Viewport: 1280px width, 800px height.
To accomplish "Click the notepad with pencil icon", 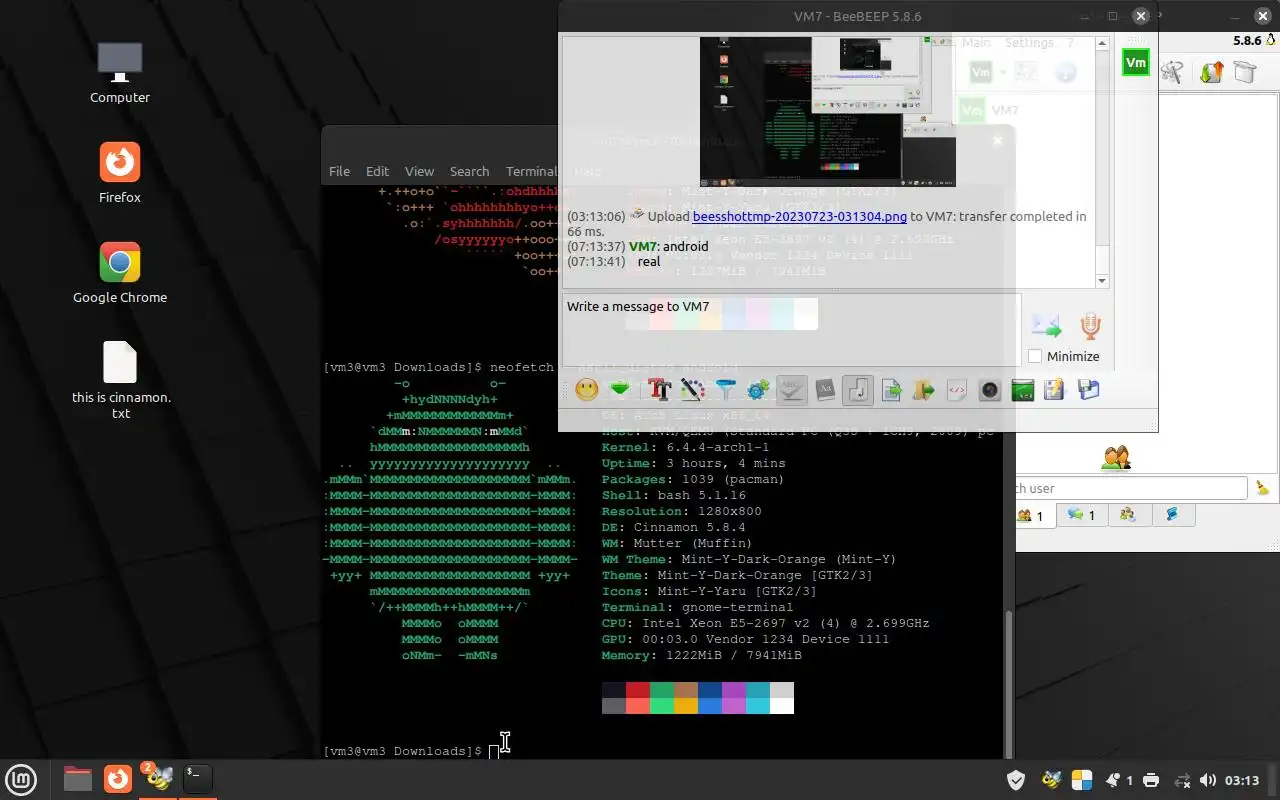I will click(x=1054, y=390).
